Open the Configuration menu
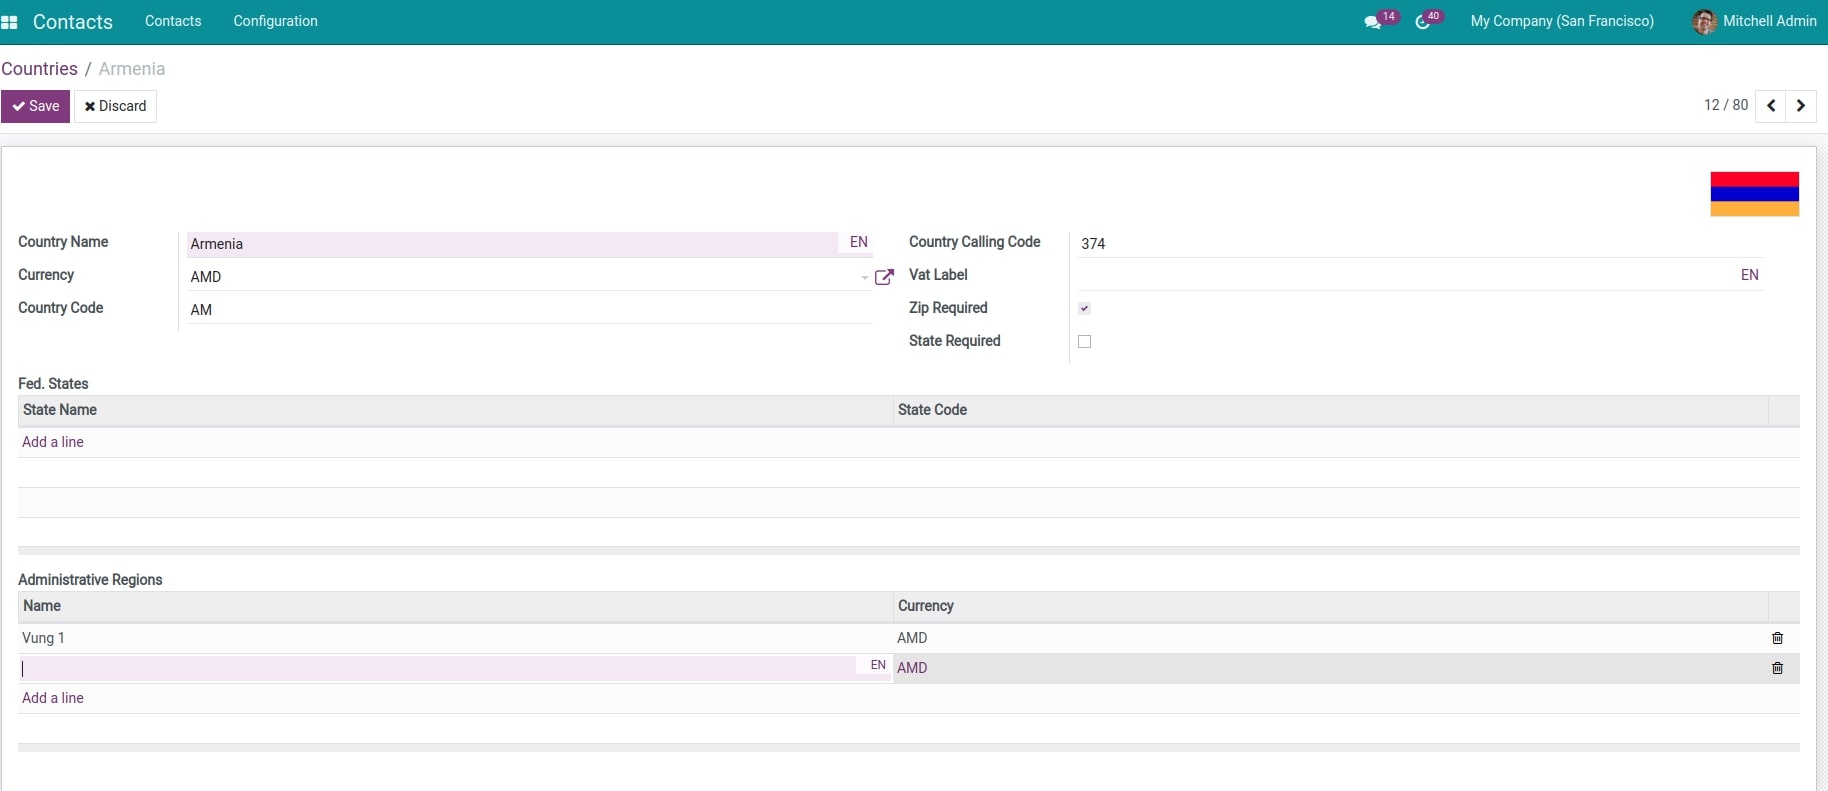Screen dimensions: 1828x791 coord(275,21)
